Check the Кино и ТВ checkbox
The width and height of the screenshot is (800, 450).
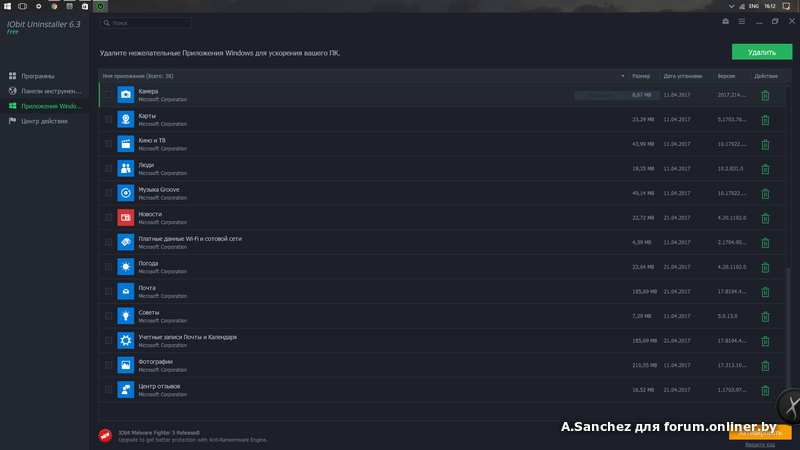tap(109, 144)
